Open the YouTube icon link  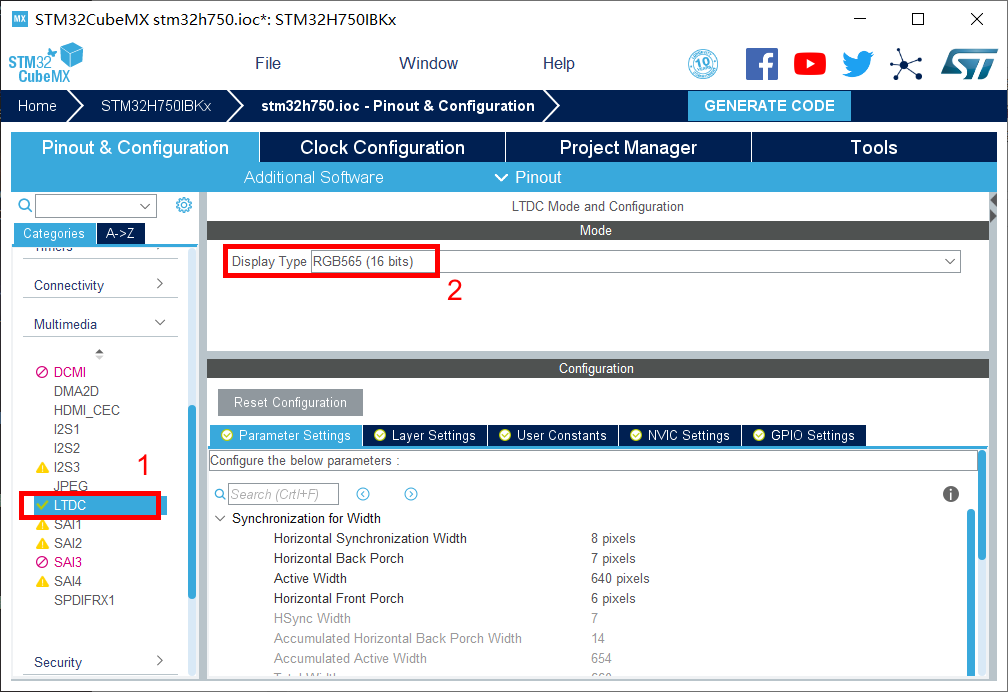coord(809,64)
